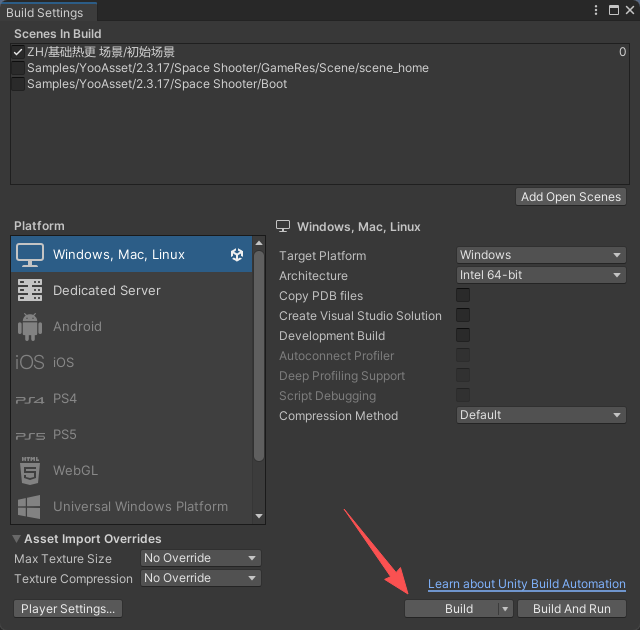The image size is (640, 630).
Task: Enable the scene_home scene checkbox
Action: click(x=18, y=68)
